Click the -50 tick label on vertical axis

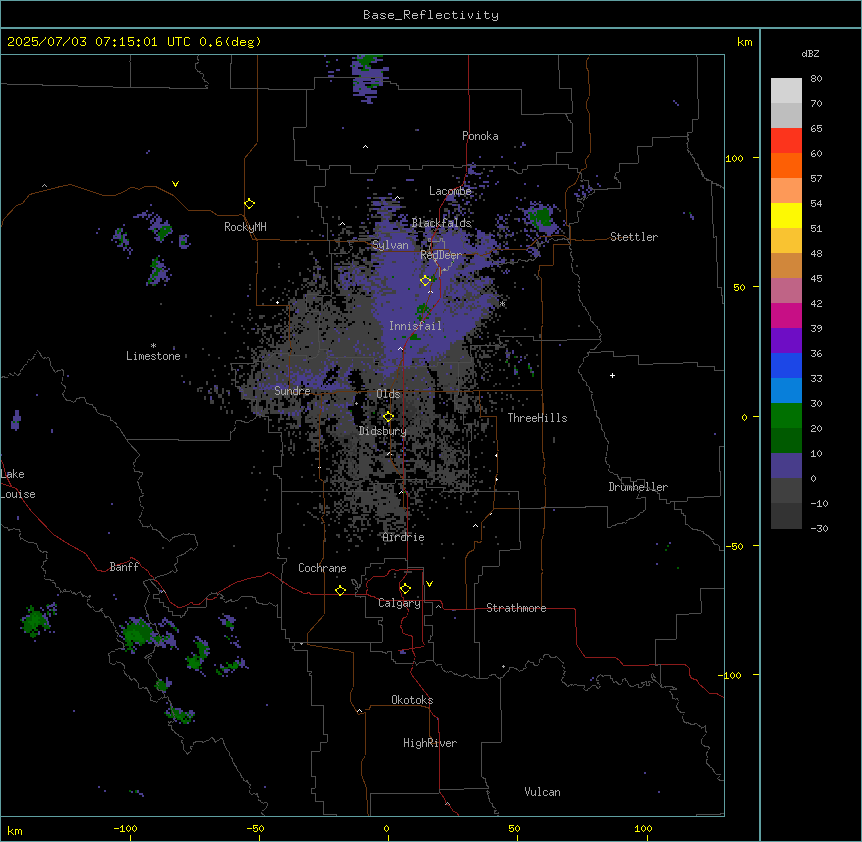coord(733,546)
